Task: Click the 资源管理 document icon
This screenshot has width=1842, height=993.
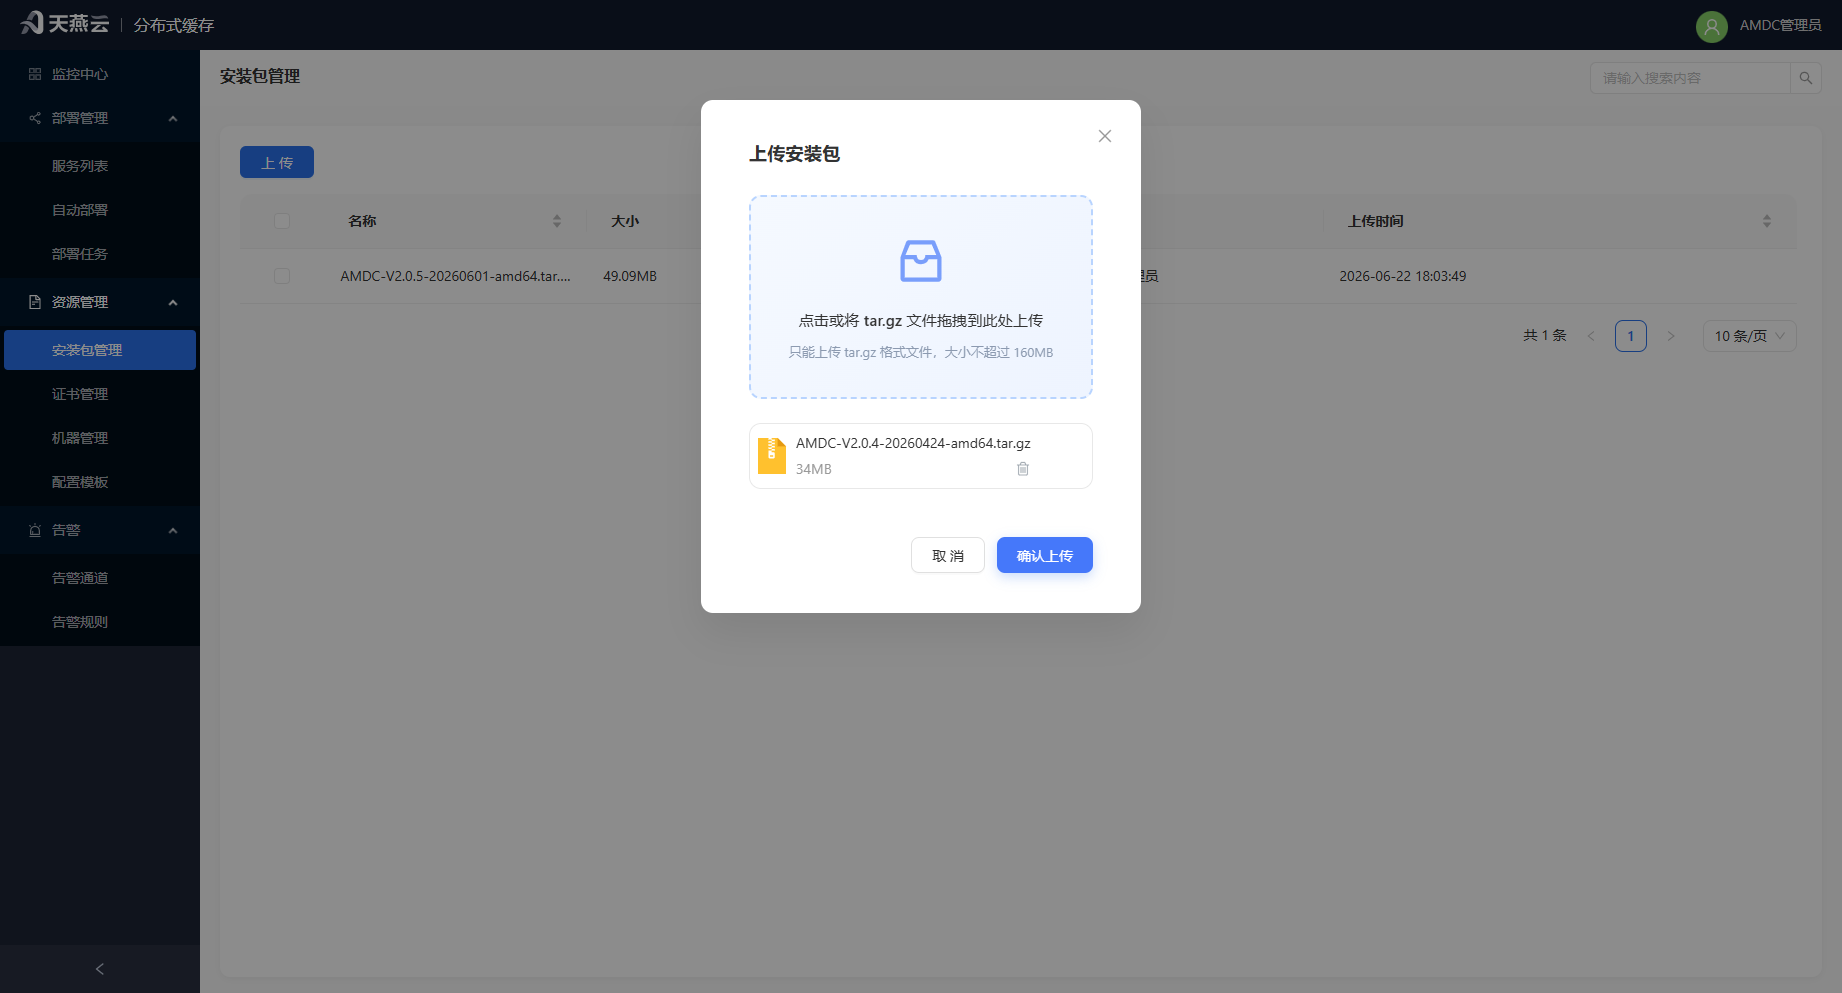Action: point(35,302)
